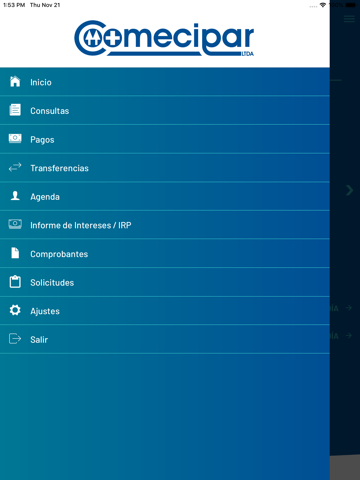360x480 pixels.
Task: Select the person icon next to Agenda
Action: (15, 196)
